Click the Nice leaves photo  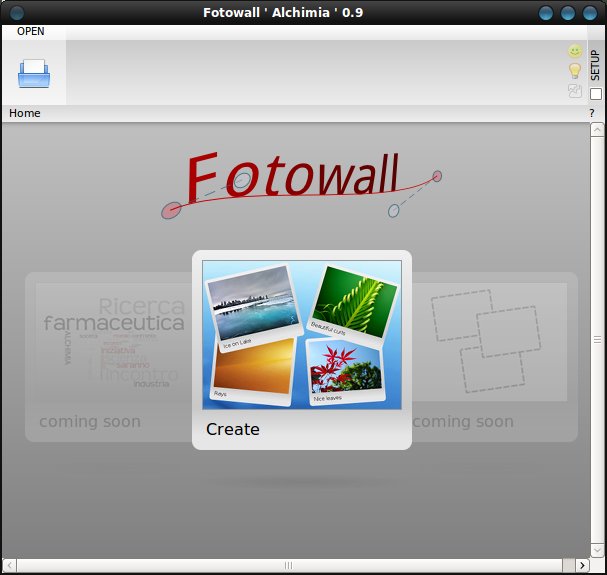pos(345,372)
